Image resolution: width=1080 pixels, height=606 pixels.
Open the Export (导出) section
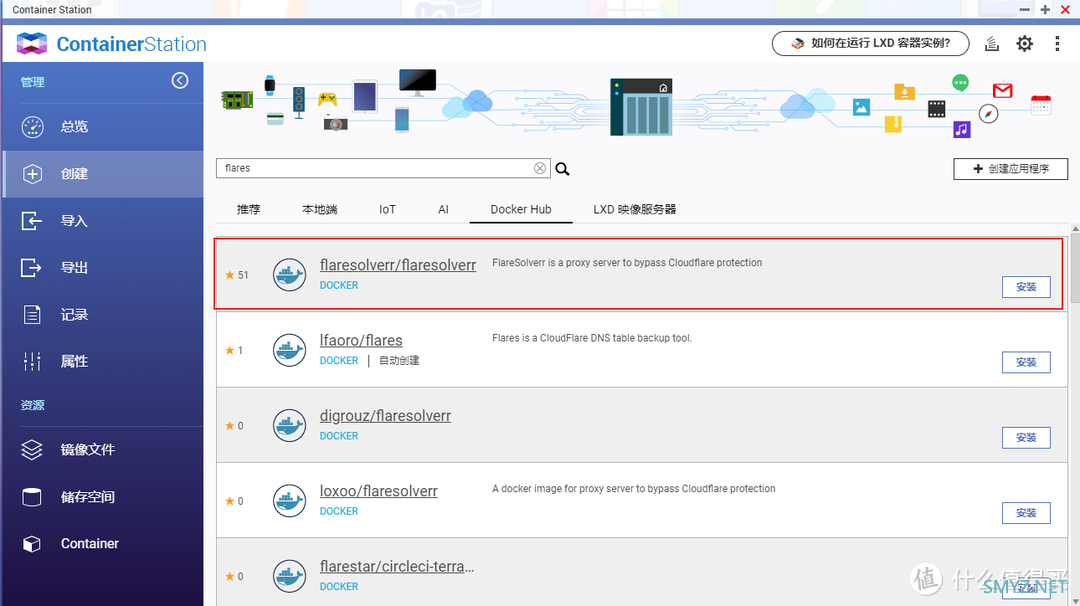[x=103, y=268]
